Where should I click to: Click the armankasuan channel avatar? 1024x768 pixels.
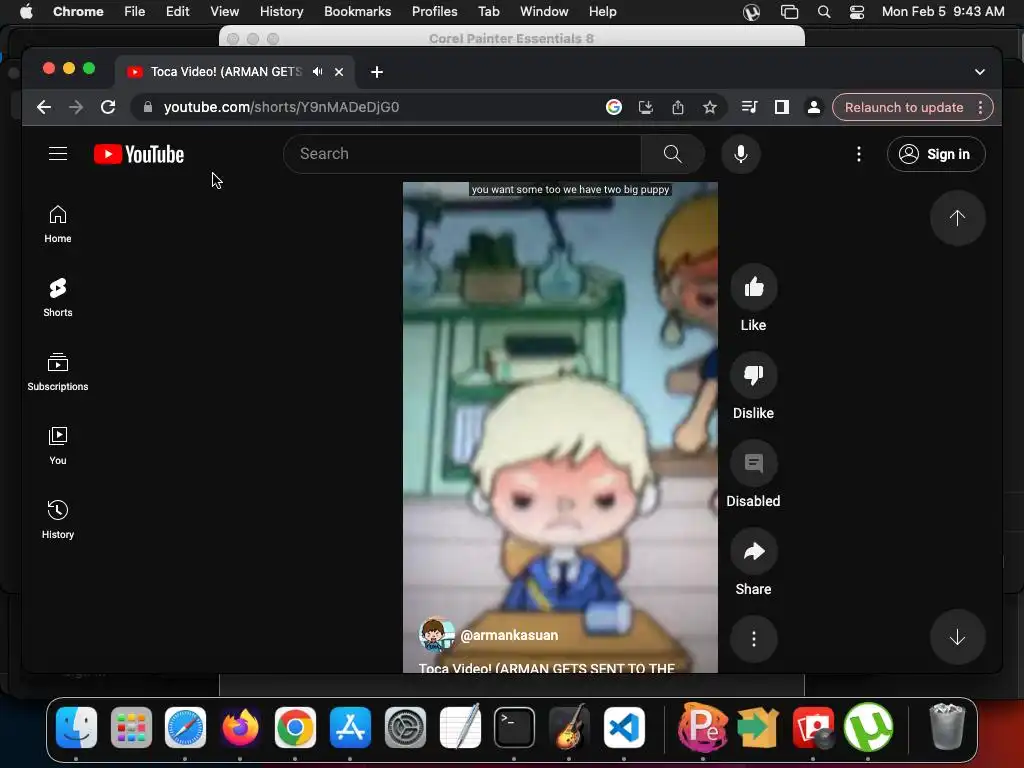(x=436, y=634)
